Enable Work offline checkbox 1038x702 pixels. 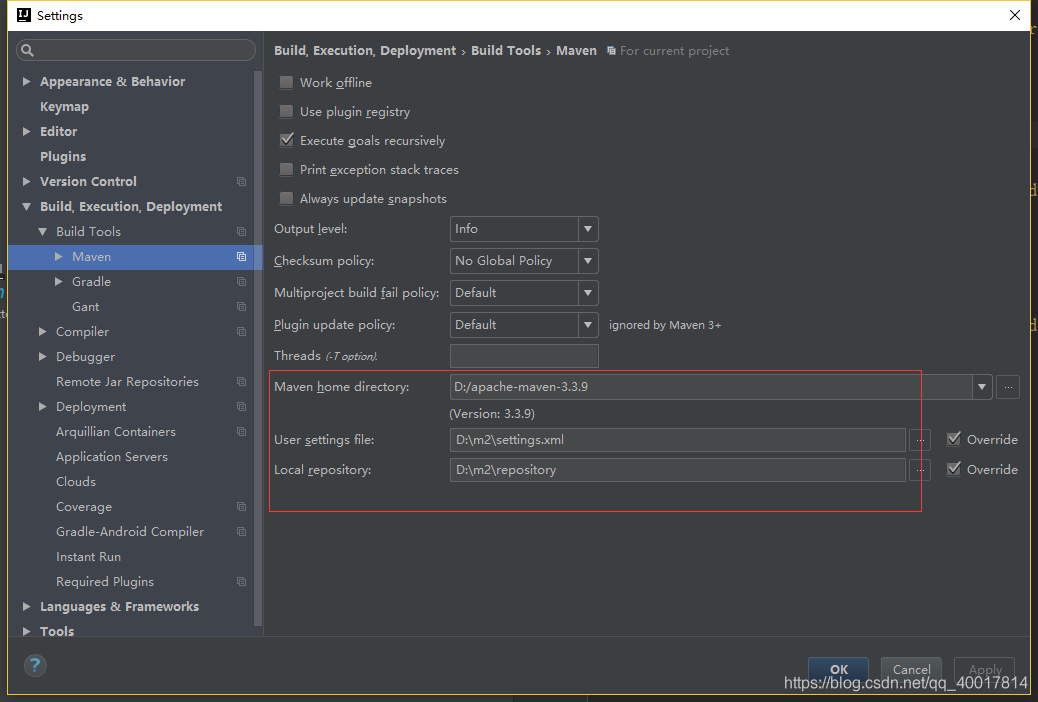point(287,82)
